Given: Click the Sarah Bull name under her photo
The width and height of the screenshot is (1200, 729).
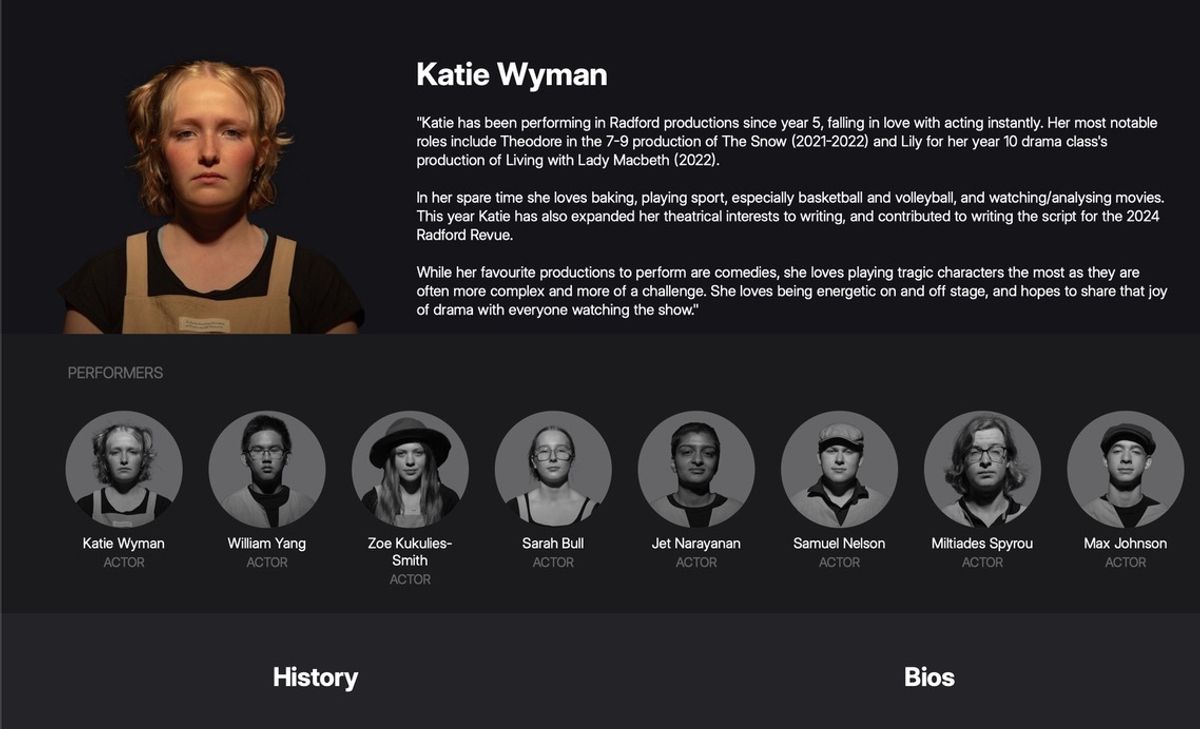Looking at the screenshot, I should tap(553, 544).
